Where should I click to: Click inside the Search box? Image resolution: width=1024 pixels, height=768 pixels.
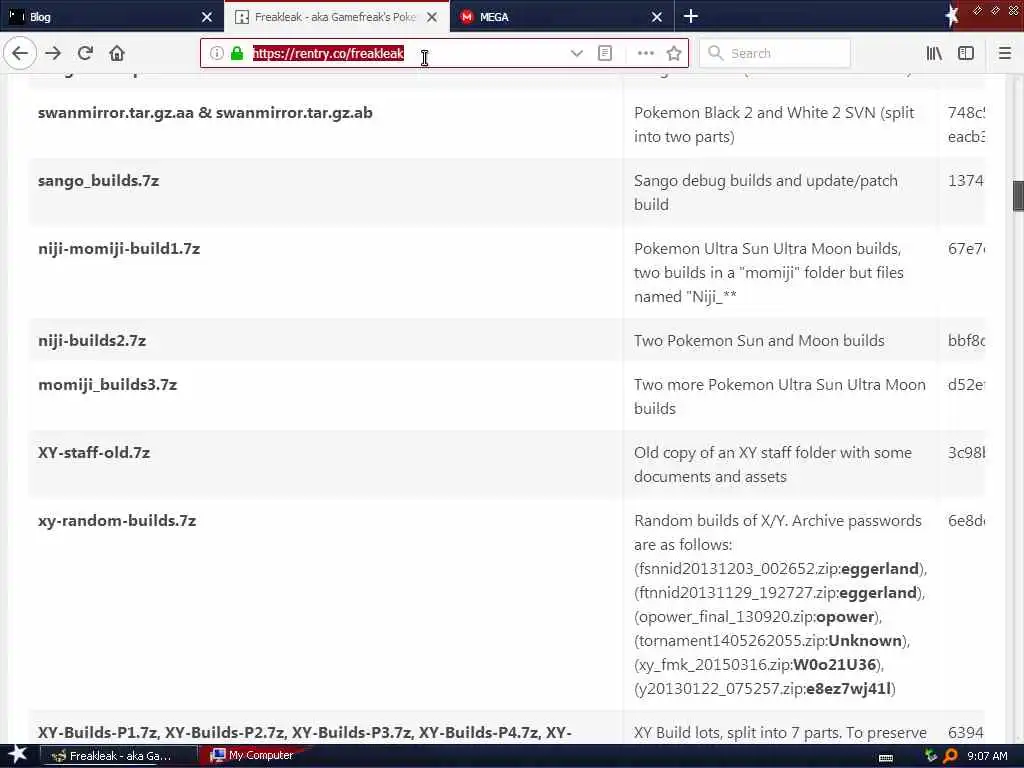[x=775, y=54]
